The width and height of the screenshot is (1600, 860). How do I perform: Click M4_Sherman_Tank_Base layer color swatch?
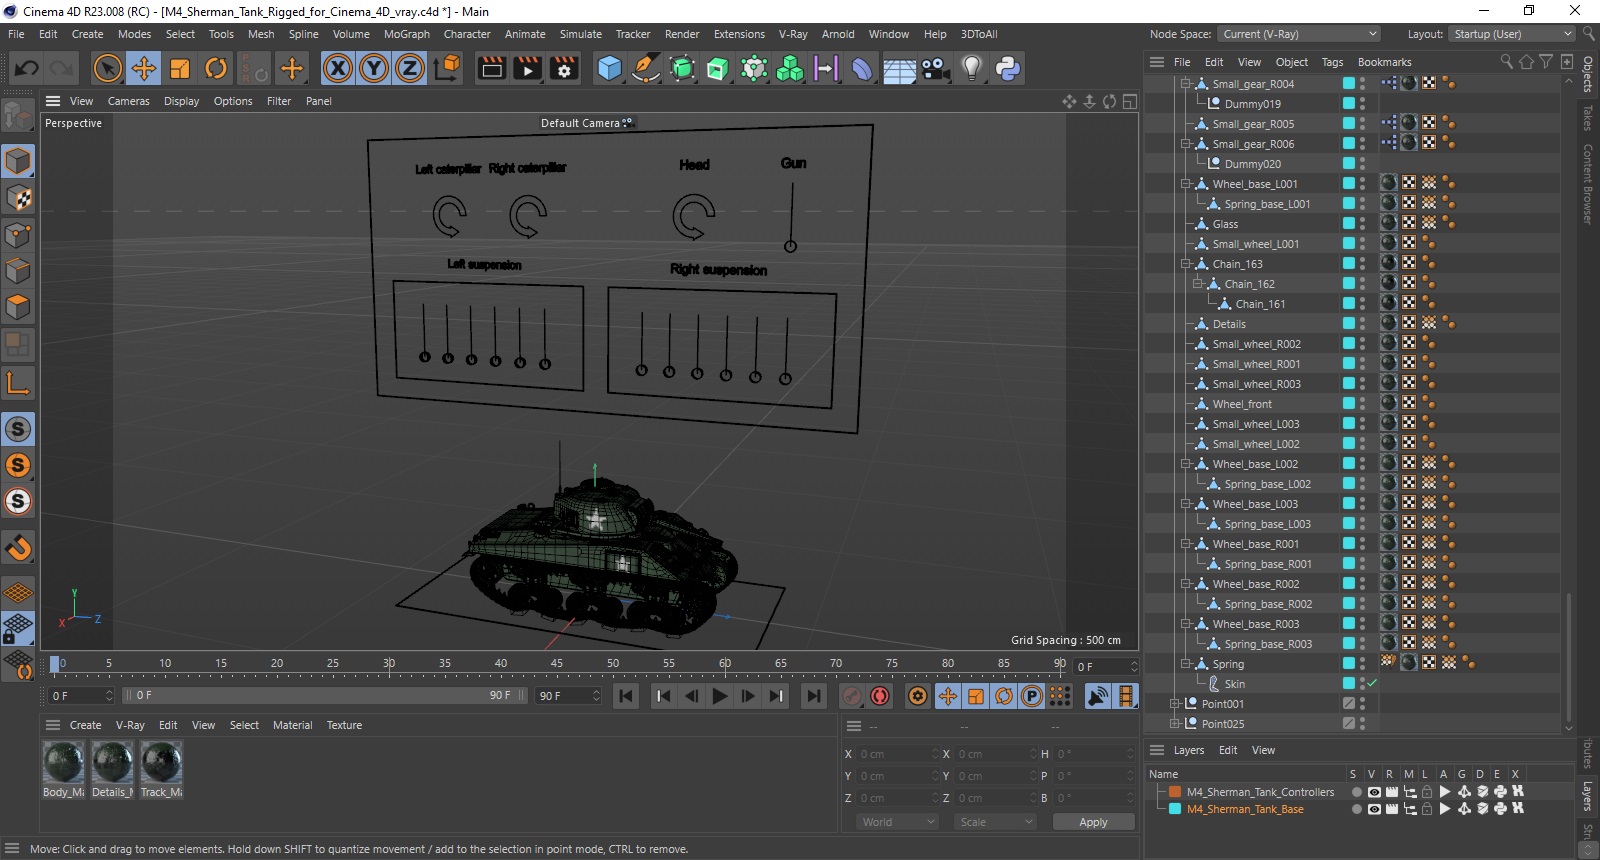(x=1175, y=809)
